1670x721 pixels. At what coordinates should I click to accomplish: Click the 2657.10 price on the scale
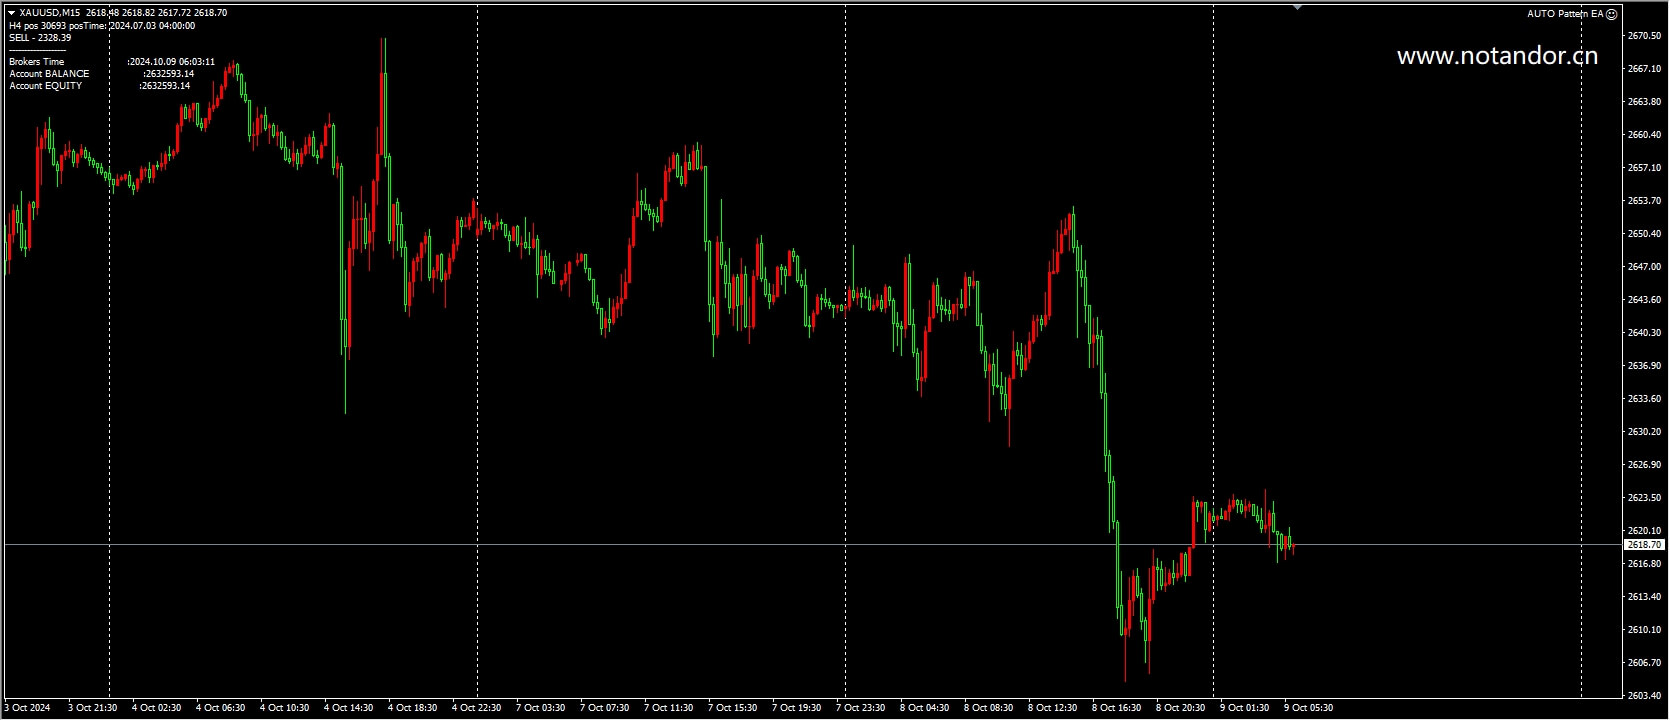click(1645, 168)
